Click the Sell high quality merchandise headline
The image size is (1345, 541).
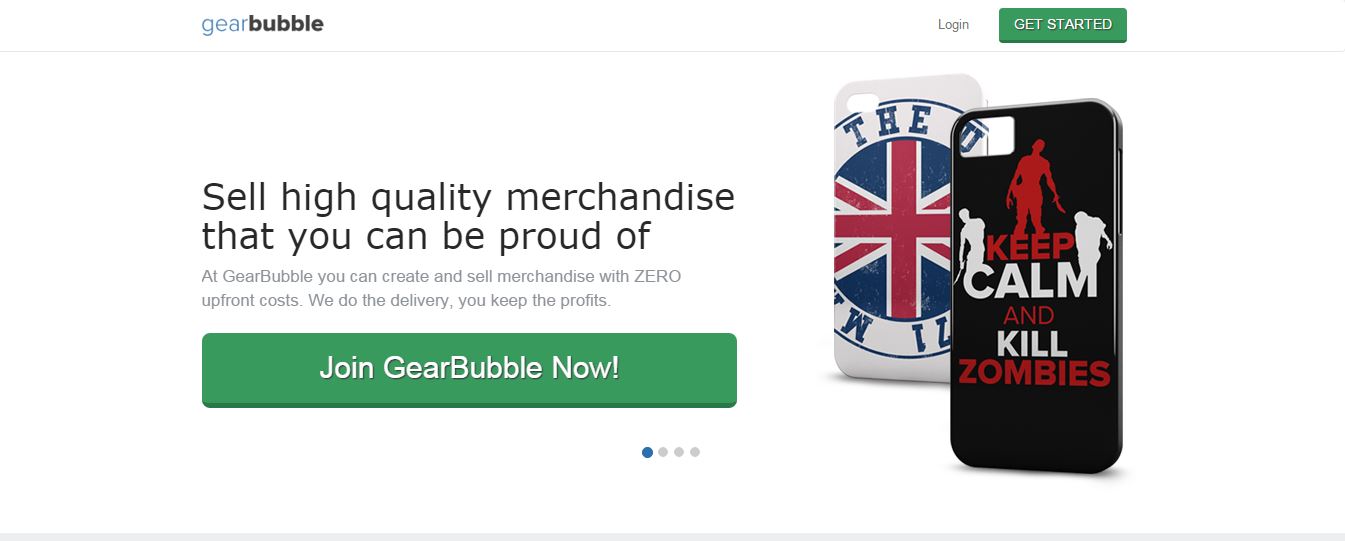(x=468, y=217)
